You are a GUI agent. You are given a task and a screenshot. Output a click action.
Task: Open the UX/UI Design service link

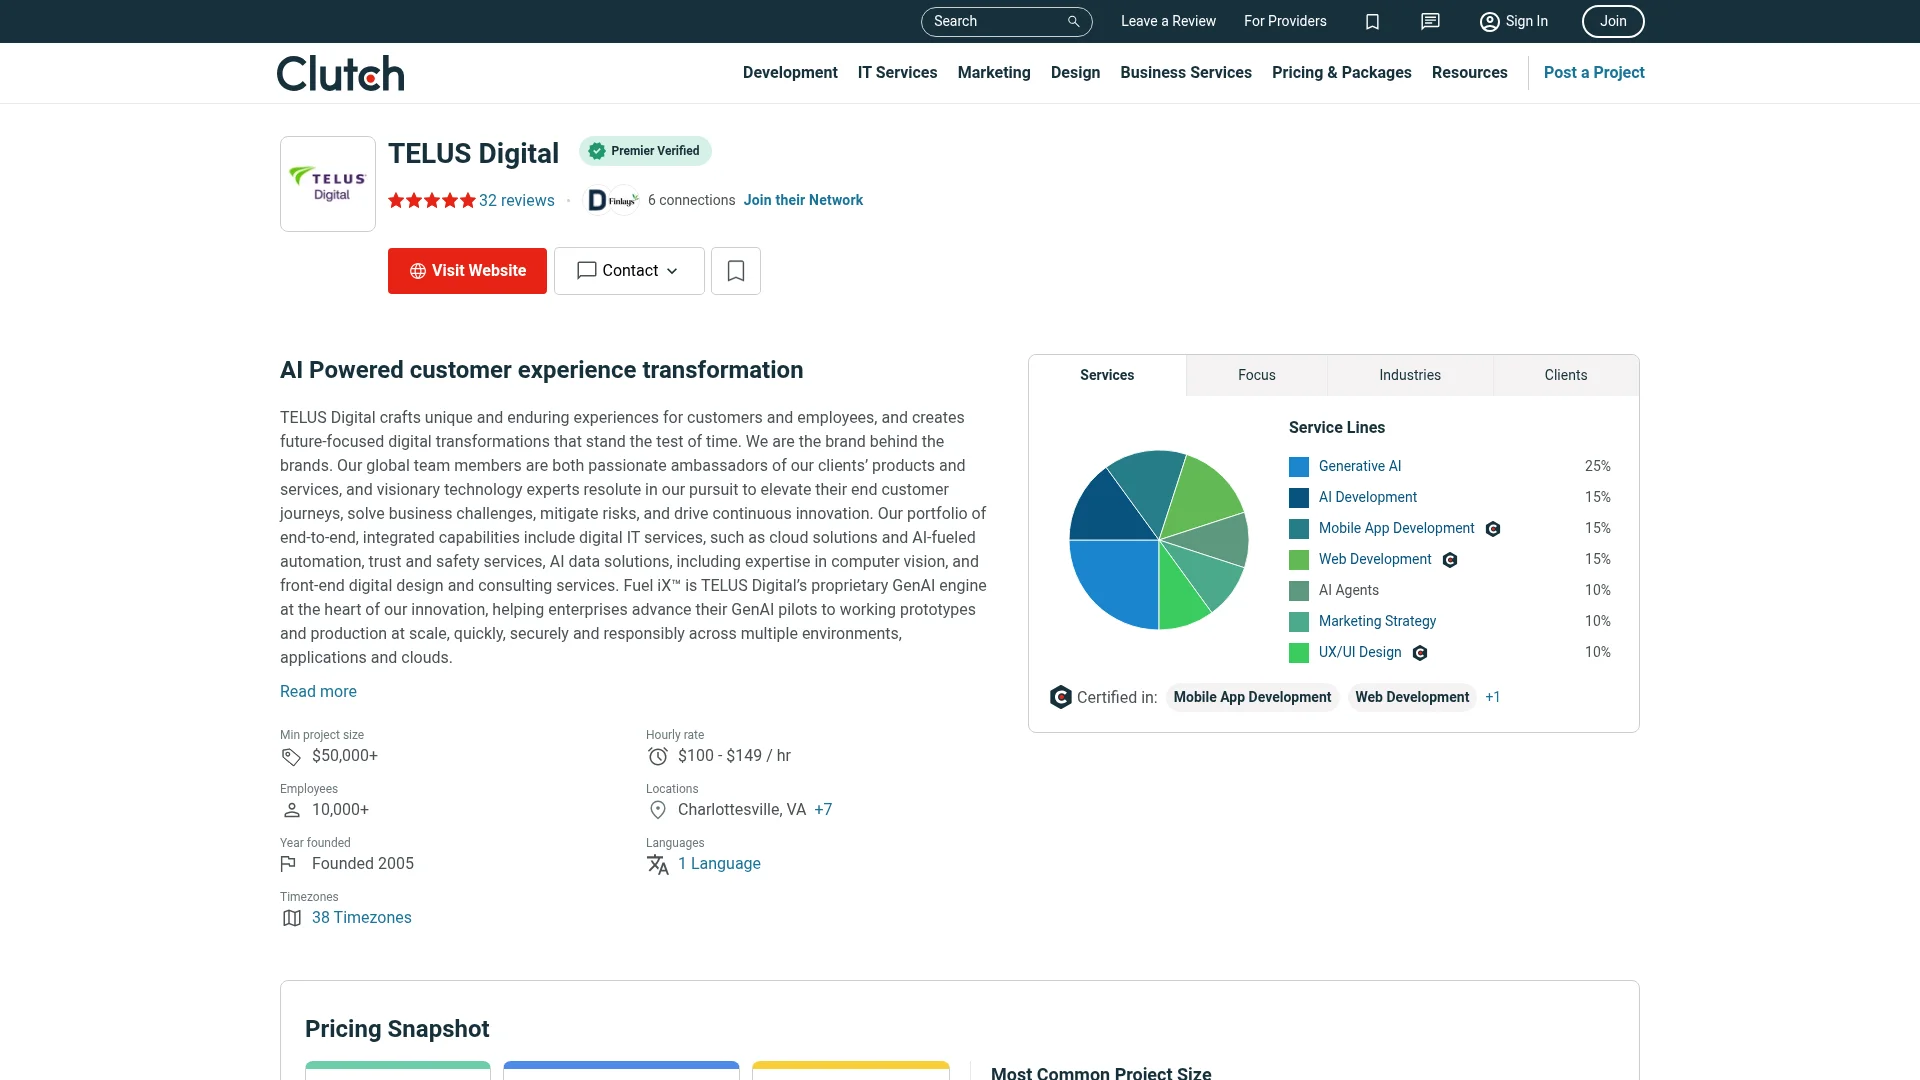coord(1360,653)
